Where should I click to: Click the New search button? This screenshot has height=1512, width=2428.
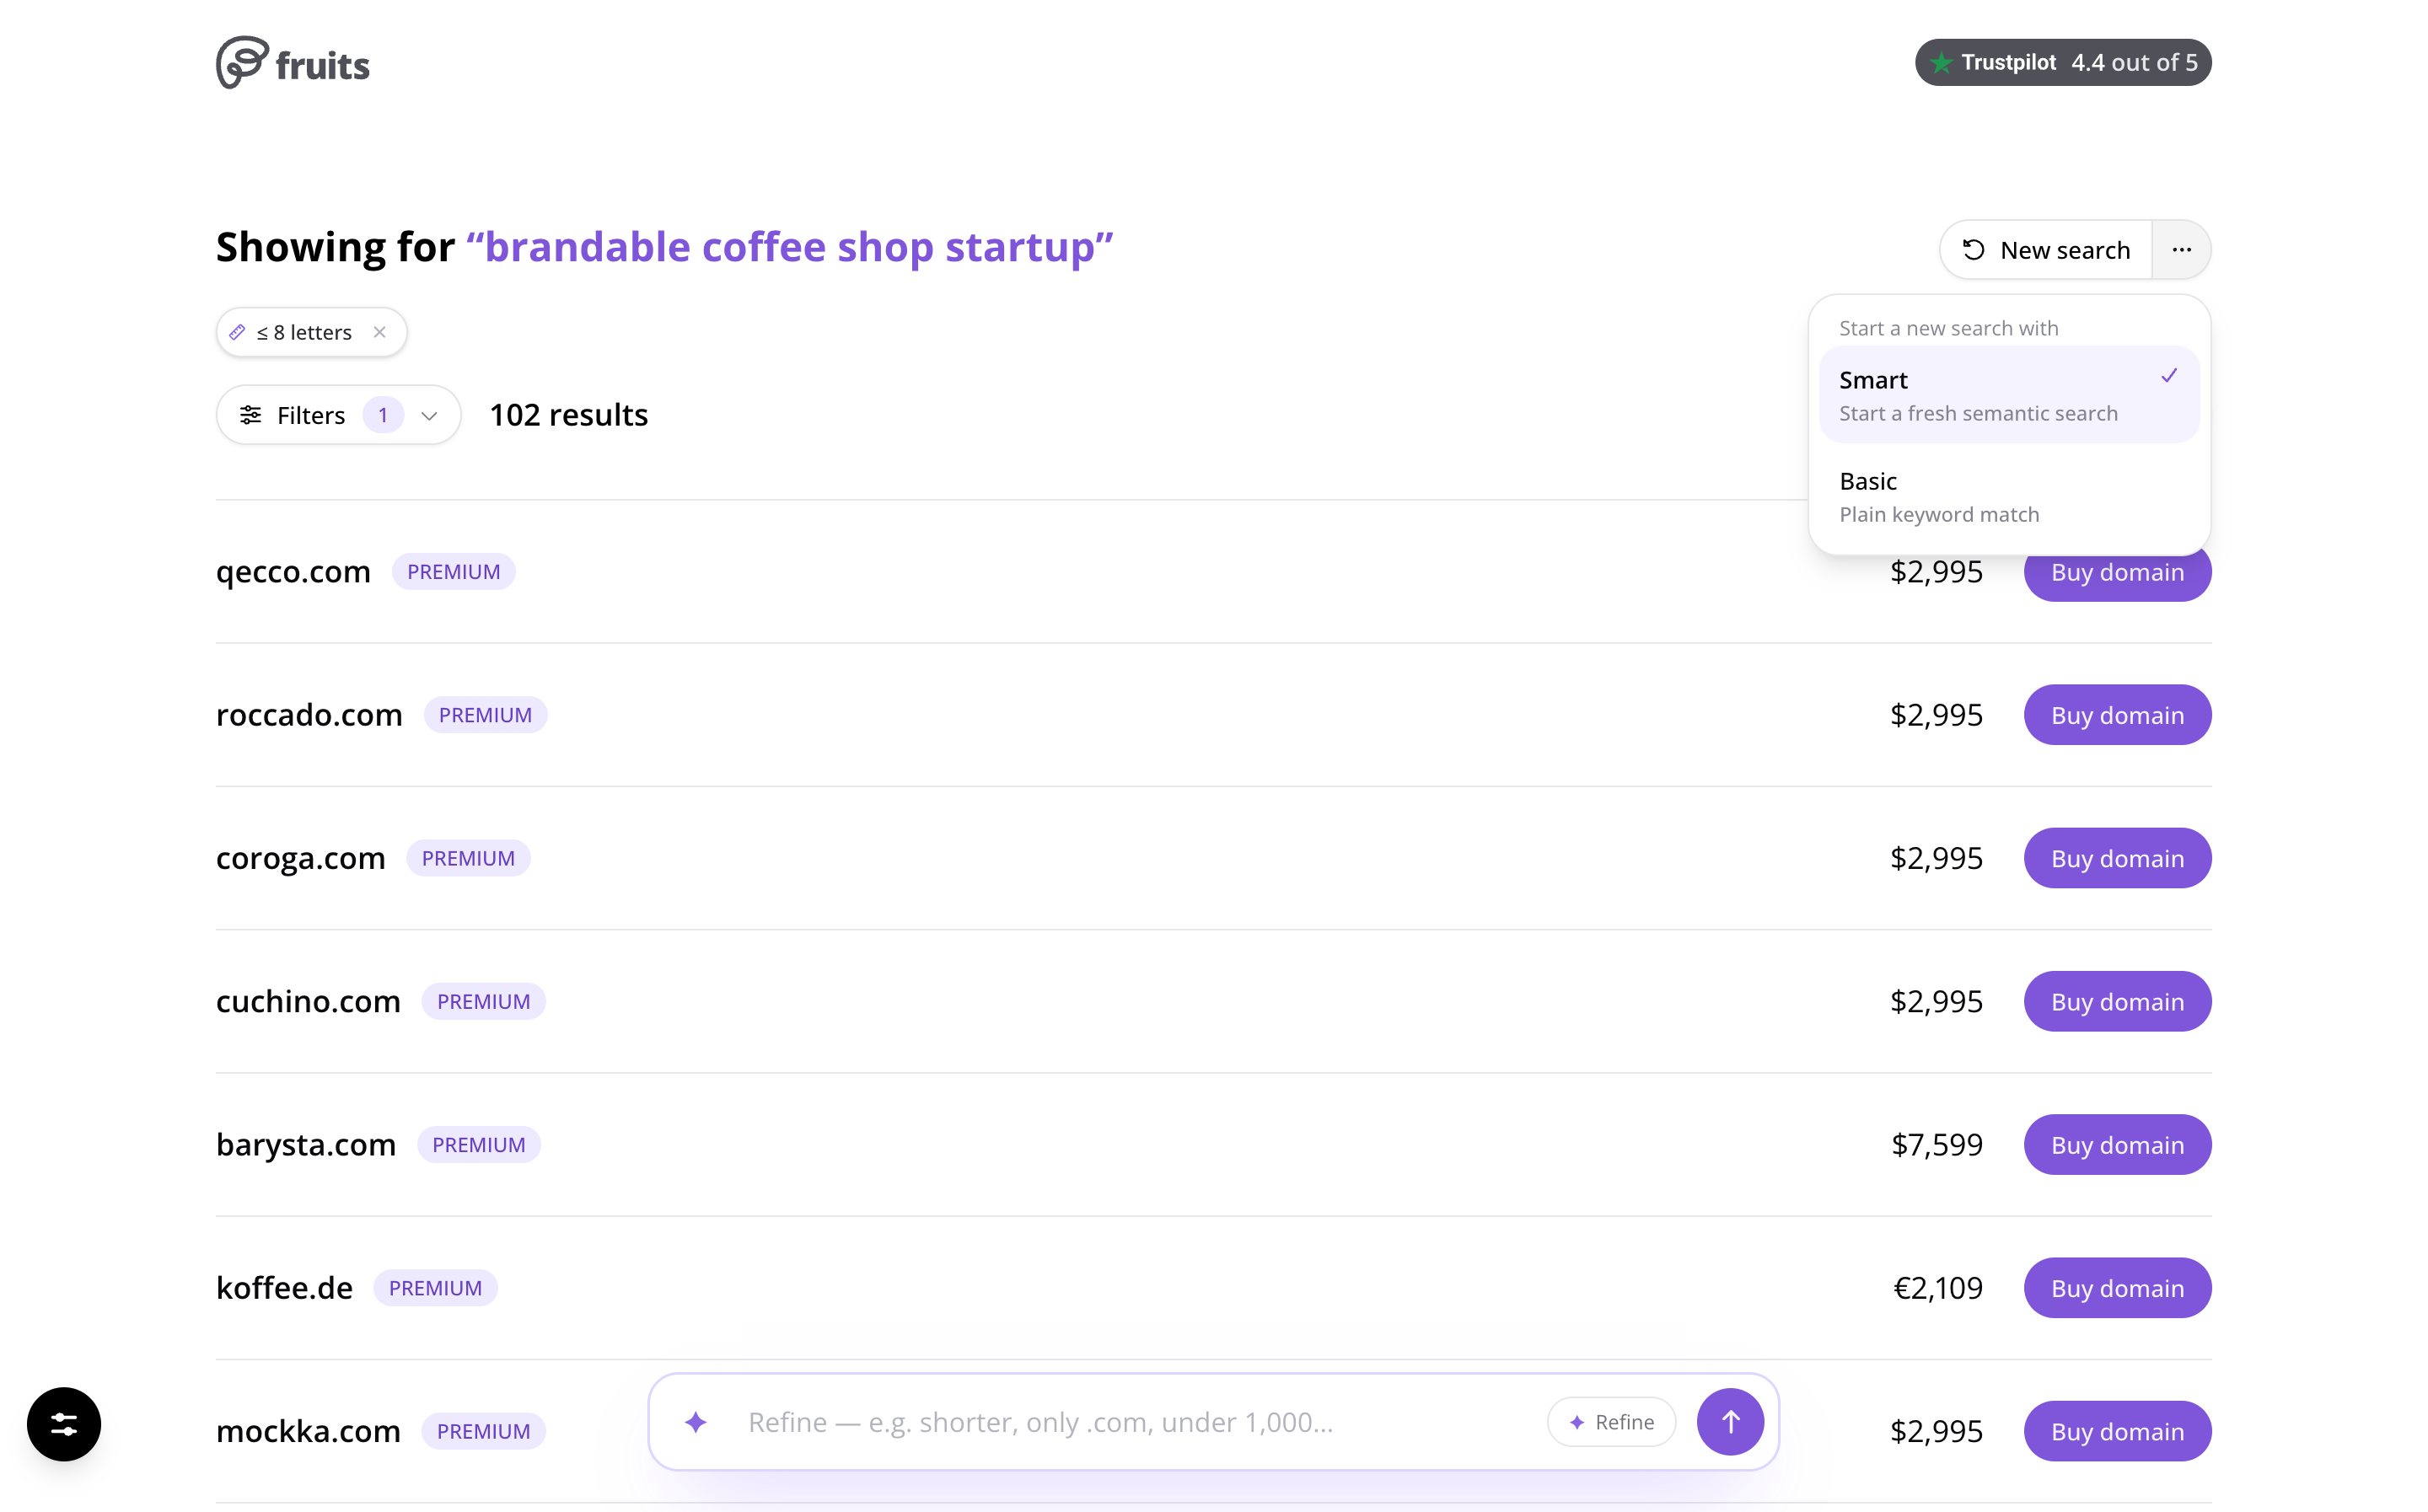(2046, 250)
